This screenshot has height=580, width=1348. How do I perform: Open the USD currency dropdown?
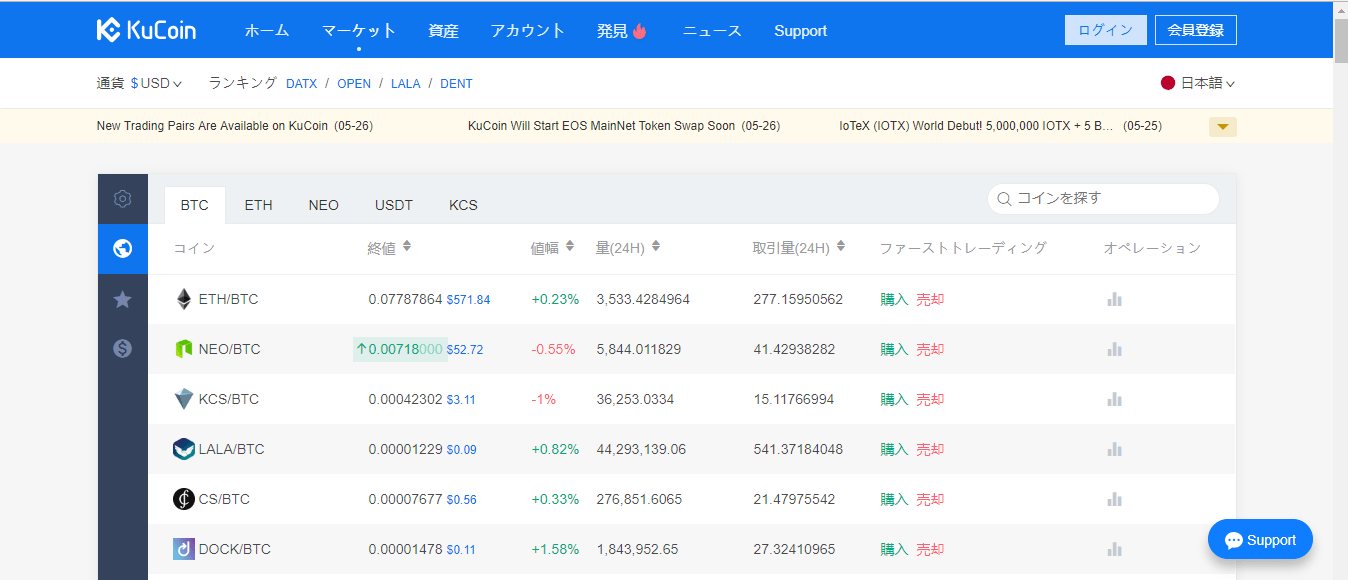(156, 83)
